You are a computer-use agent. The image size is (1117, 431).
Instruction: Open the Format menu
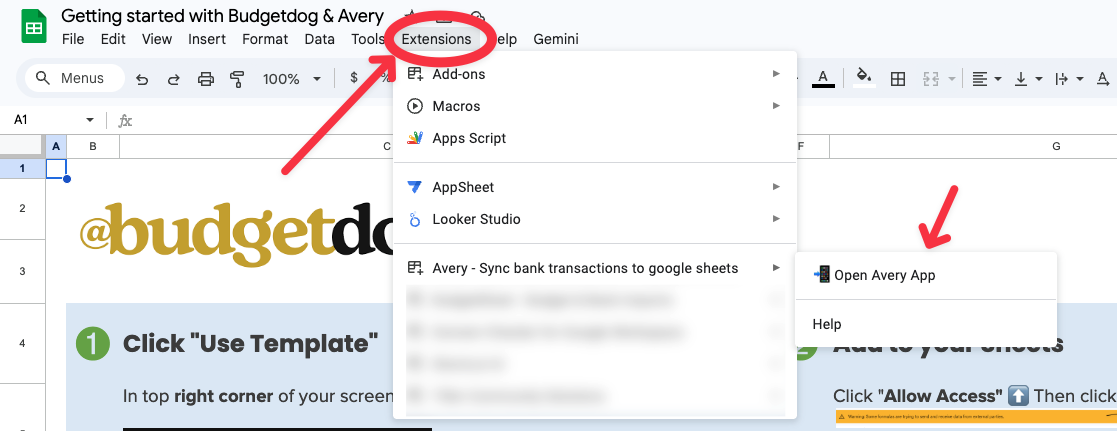pos(265,39)
